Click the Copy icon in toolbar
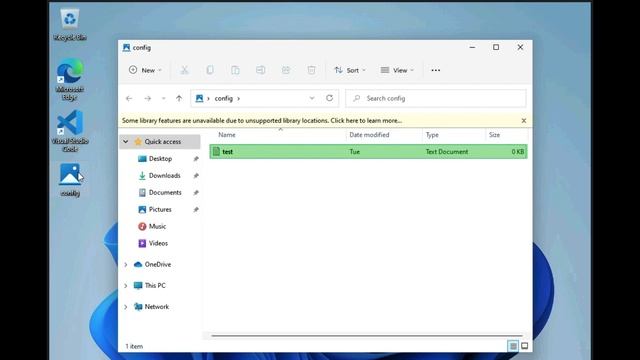The width and height of the screenshot is (640, 360). pos(210,70)
